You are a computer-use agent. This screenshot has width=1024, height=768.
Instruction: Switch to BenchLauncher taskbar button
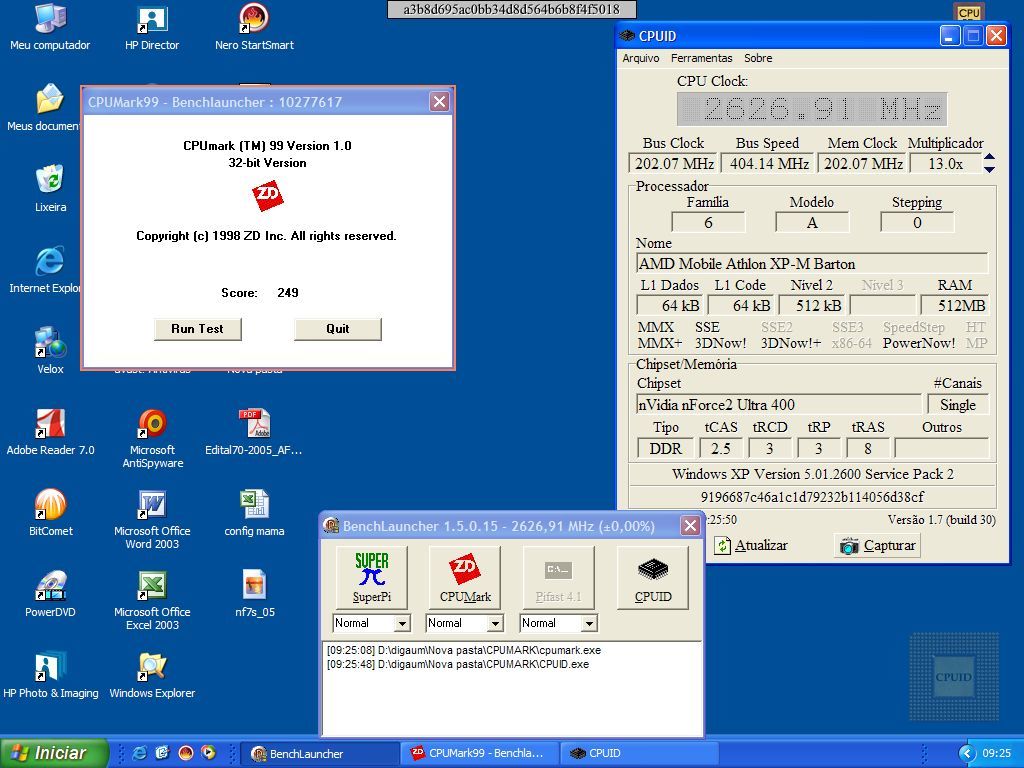321,754
